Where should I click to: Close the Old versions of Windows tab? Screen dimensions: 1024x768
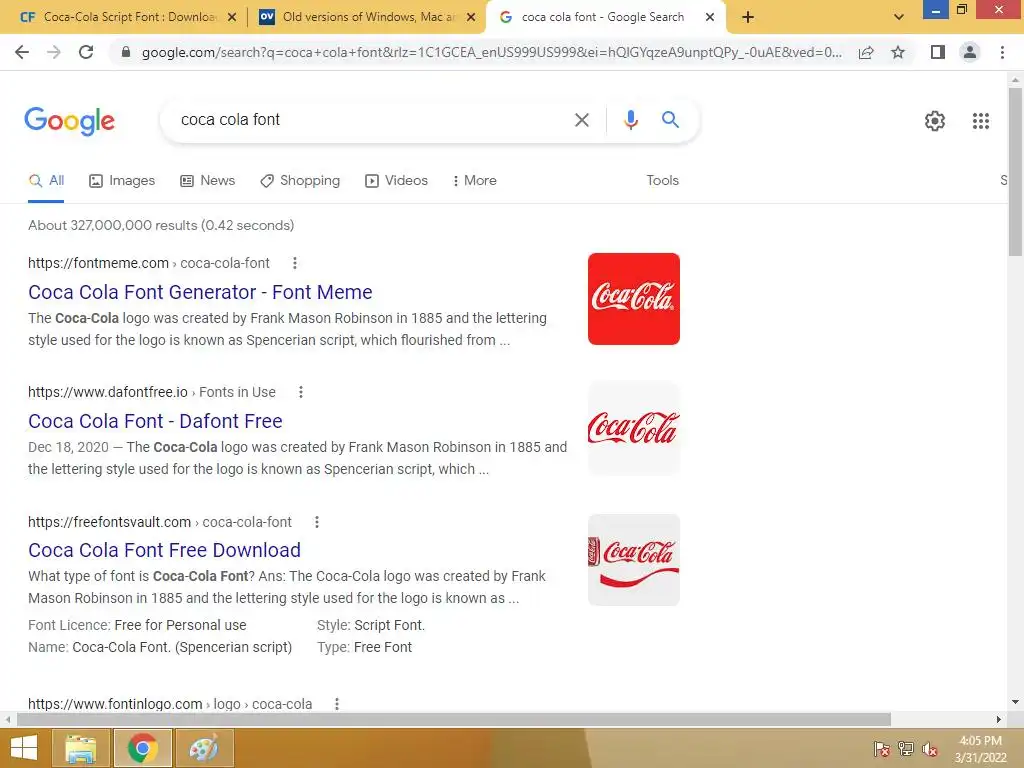(471, 18)
